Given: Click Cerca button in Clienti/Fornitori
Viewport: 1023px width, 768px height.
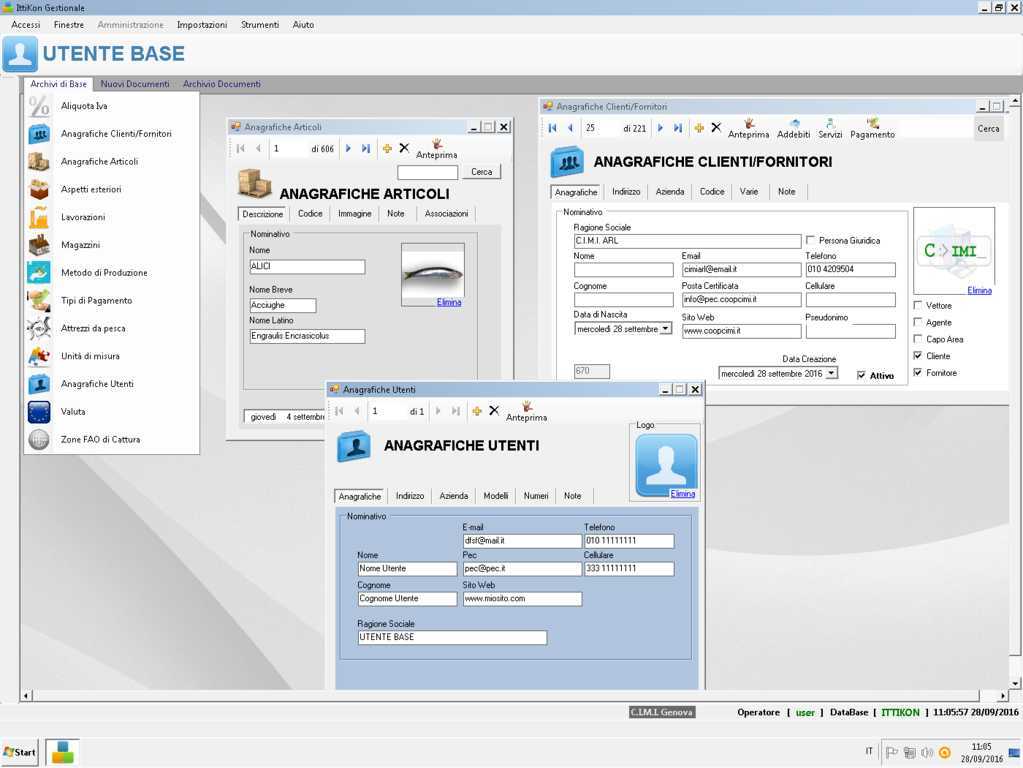Looking at the screenshot, I should tap(988, 129).
